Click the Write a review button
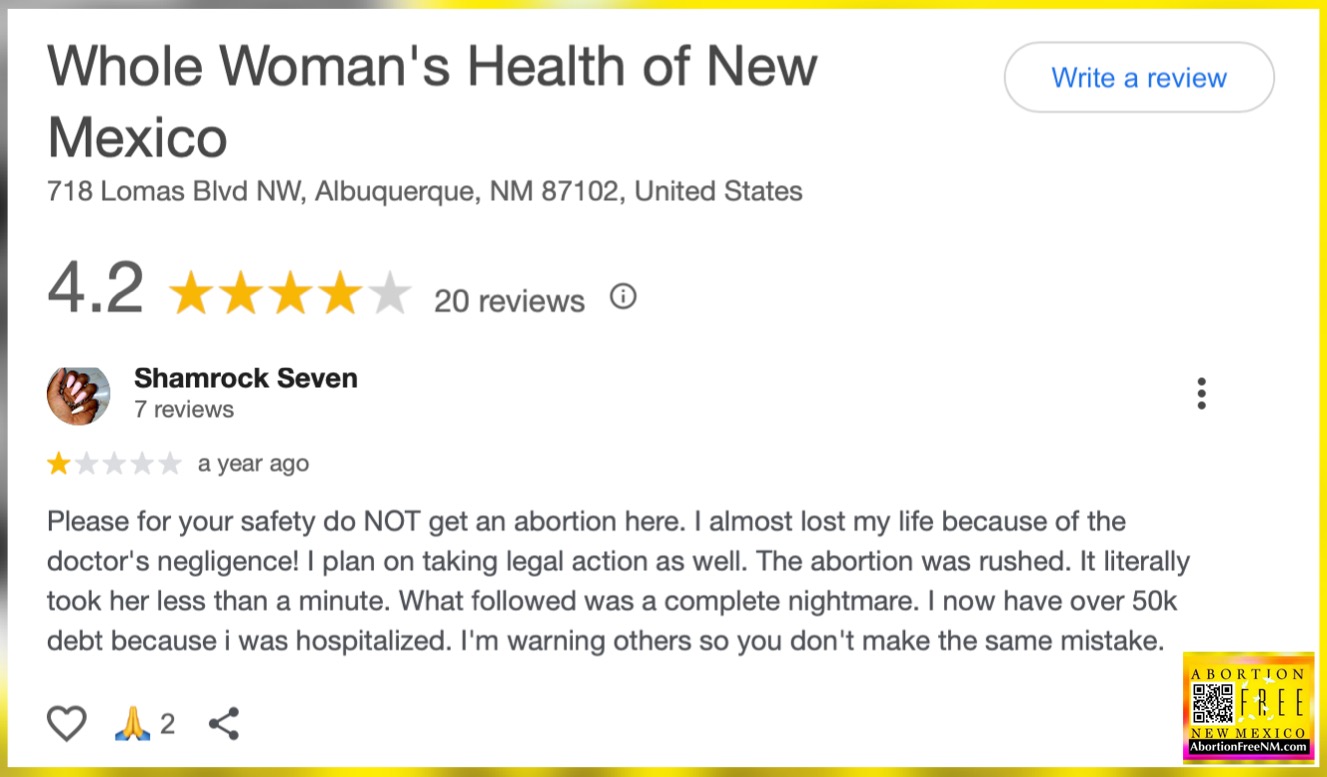 click(1139, 78)
